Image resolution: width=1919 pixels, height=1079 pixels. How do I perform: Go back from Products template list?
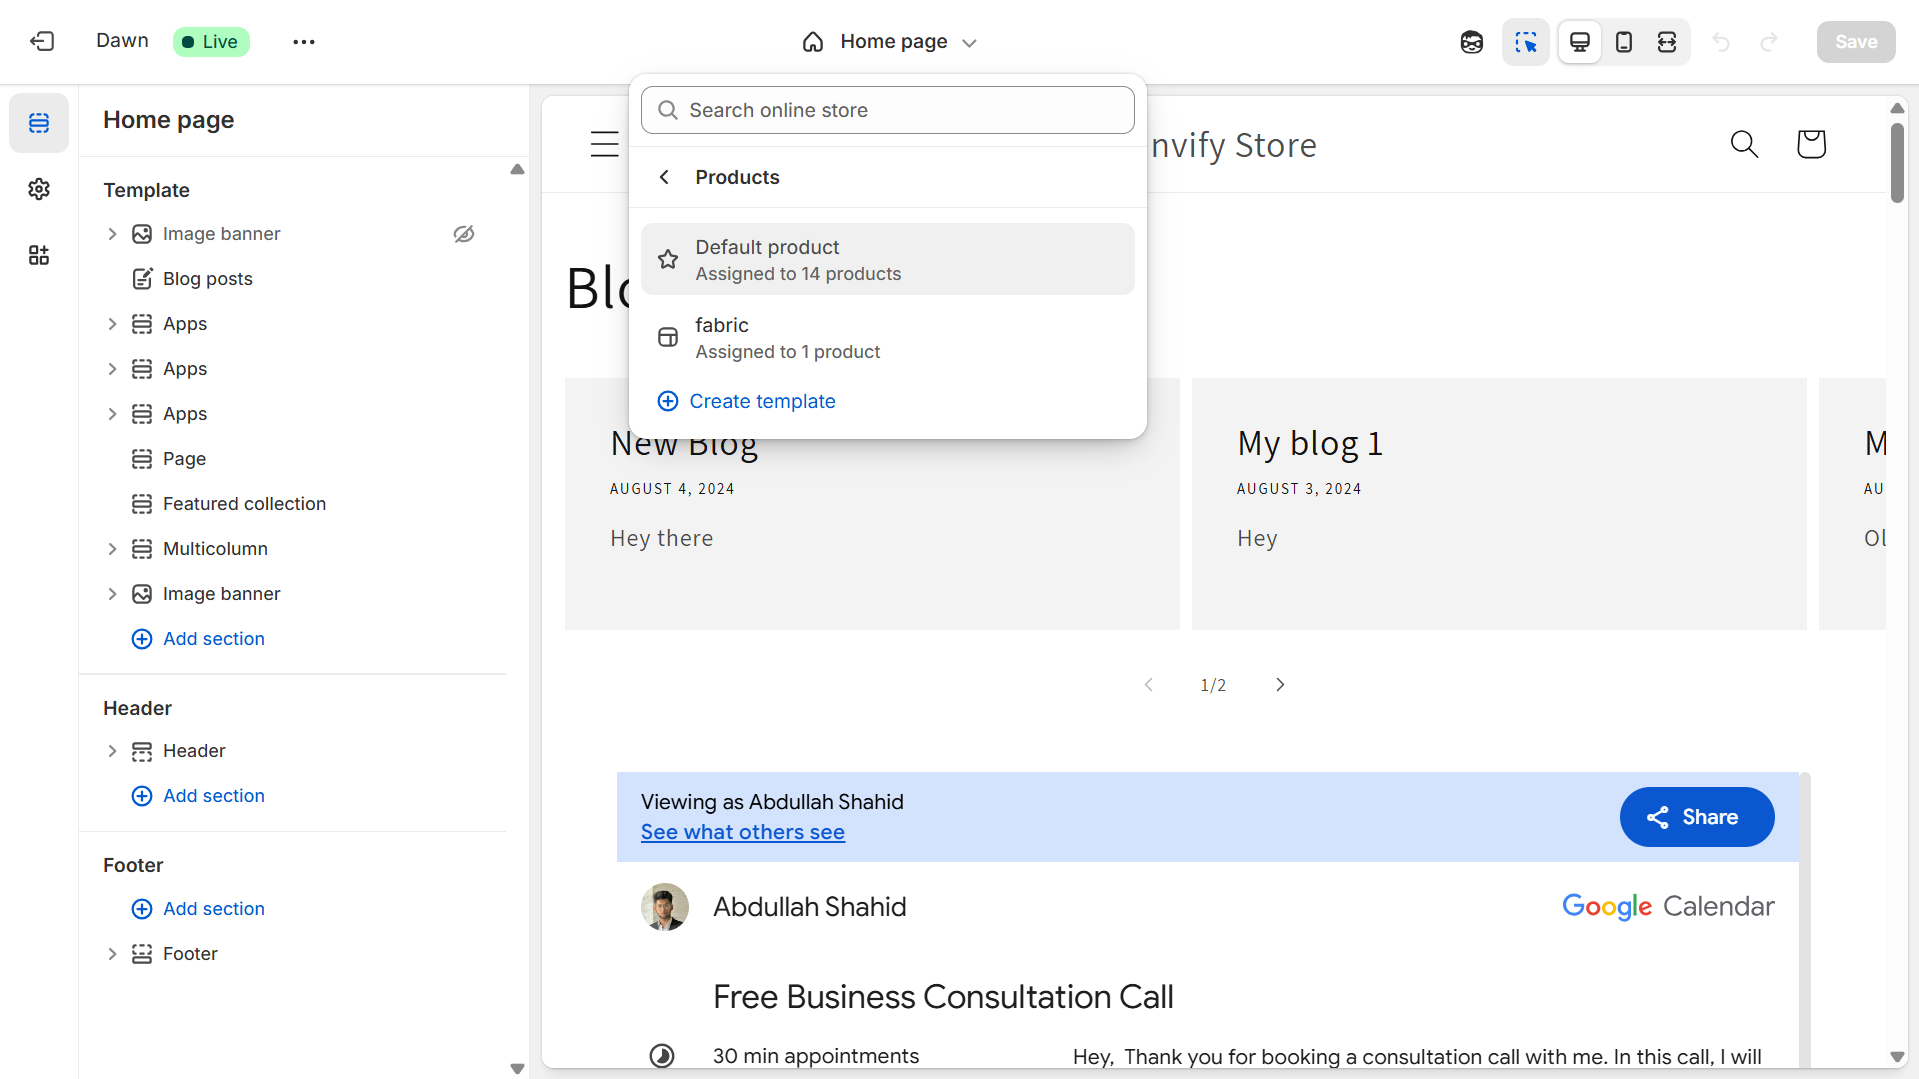[x=665, y=177]
